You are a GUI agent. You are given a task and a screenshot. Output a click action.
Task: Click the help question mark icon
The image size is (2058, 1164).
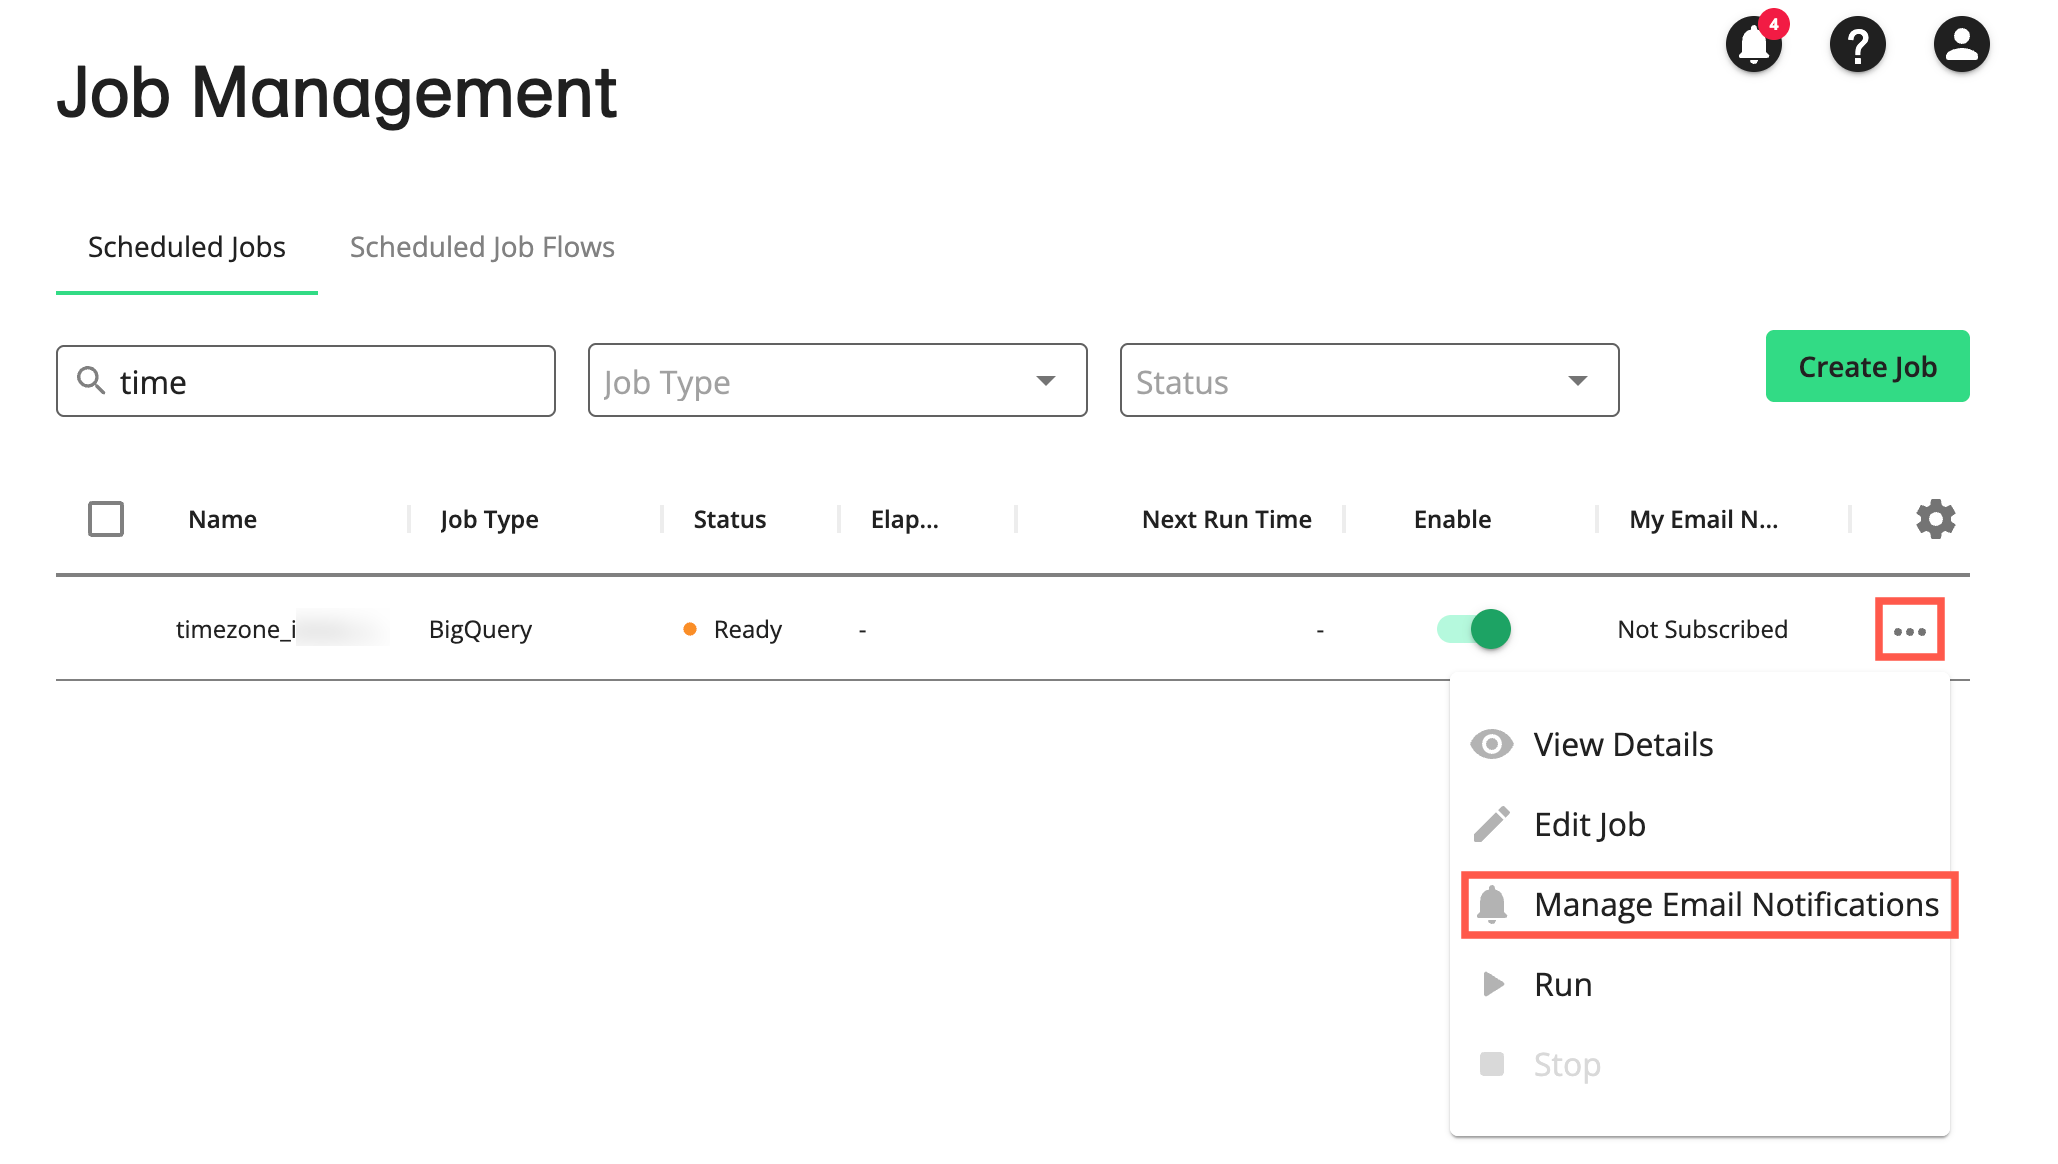point(1857,45)
